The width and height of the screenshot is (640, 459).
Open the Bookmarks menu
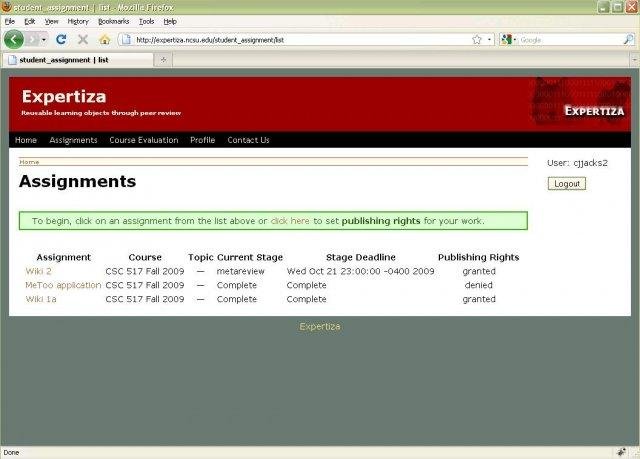pyautogui.click(x=113, y=22)
